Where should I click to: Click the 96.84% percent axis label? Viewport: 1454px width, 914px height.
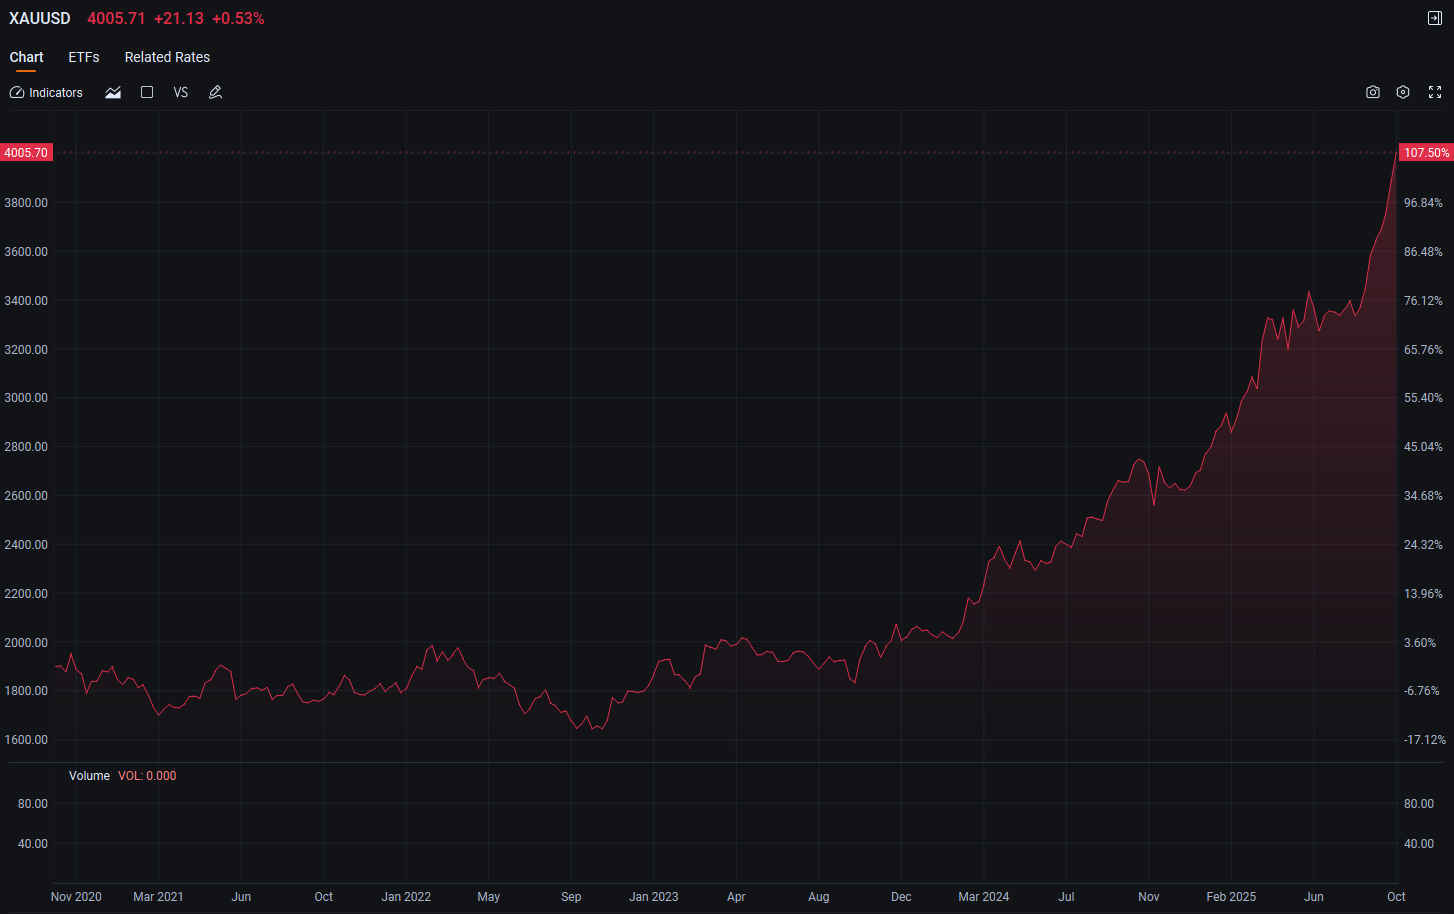tap(1423, 203)
